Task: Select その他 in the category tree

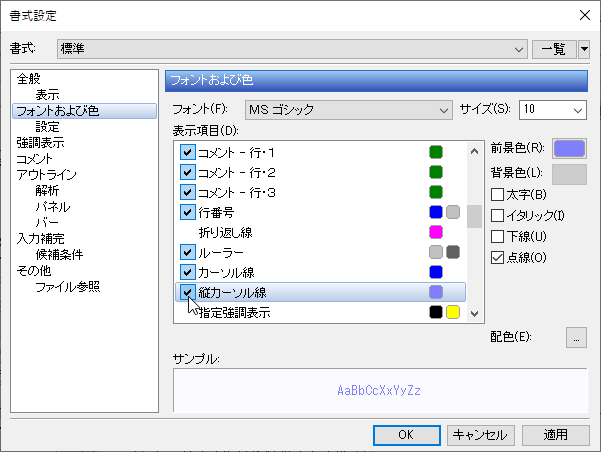Action: [34, 271]
